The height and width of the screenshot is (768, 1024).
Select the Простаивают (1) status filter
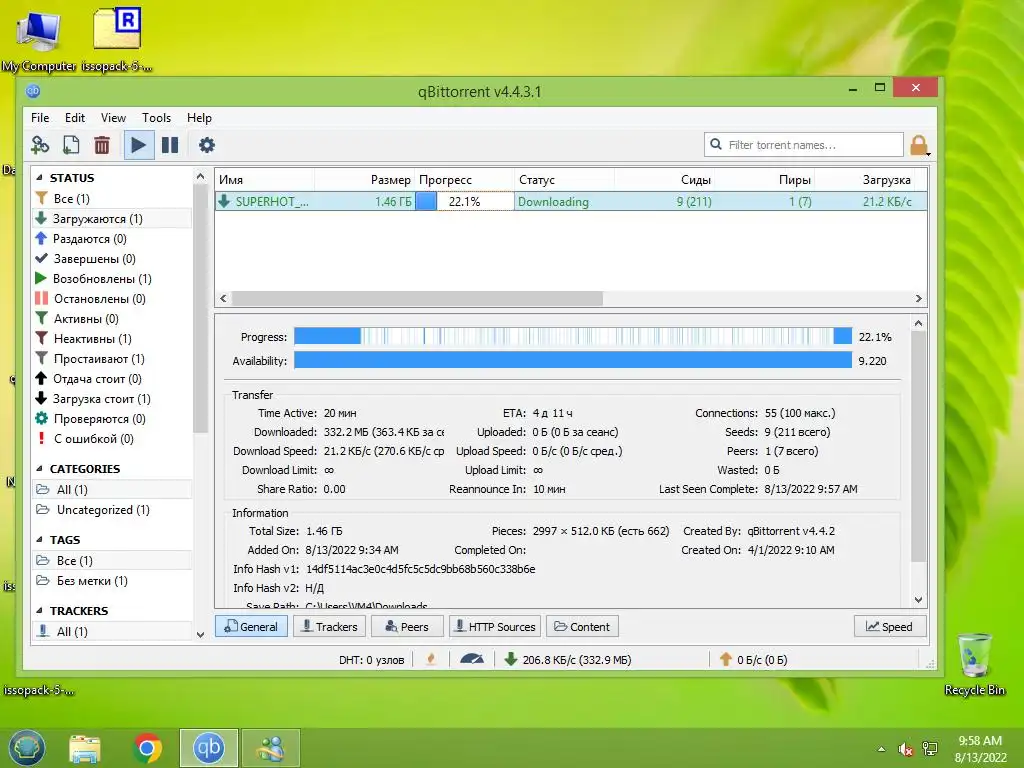112,359
